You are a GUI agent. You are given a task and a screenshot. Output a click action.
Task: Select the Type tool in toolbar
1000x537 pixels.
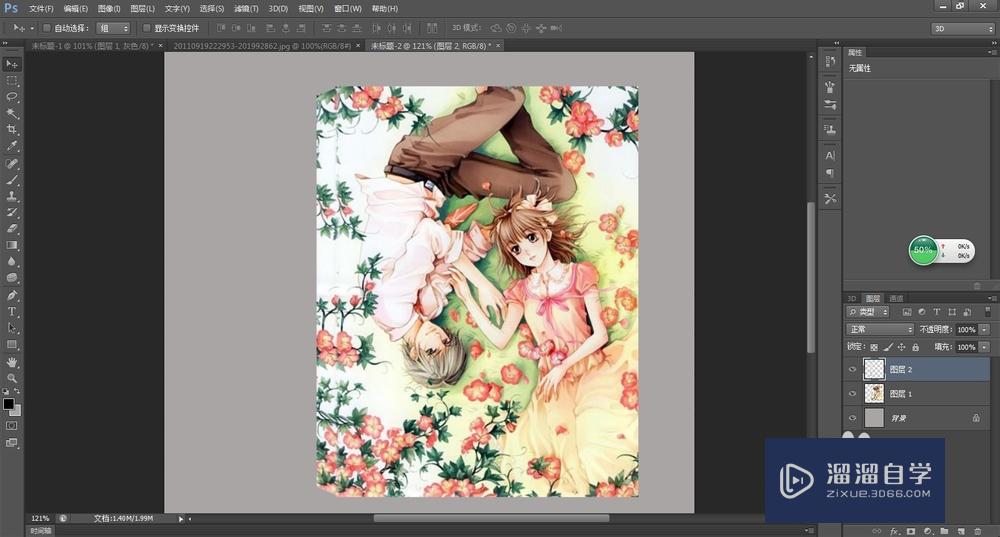click(x=12, y=312)
